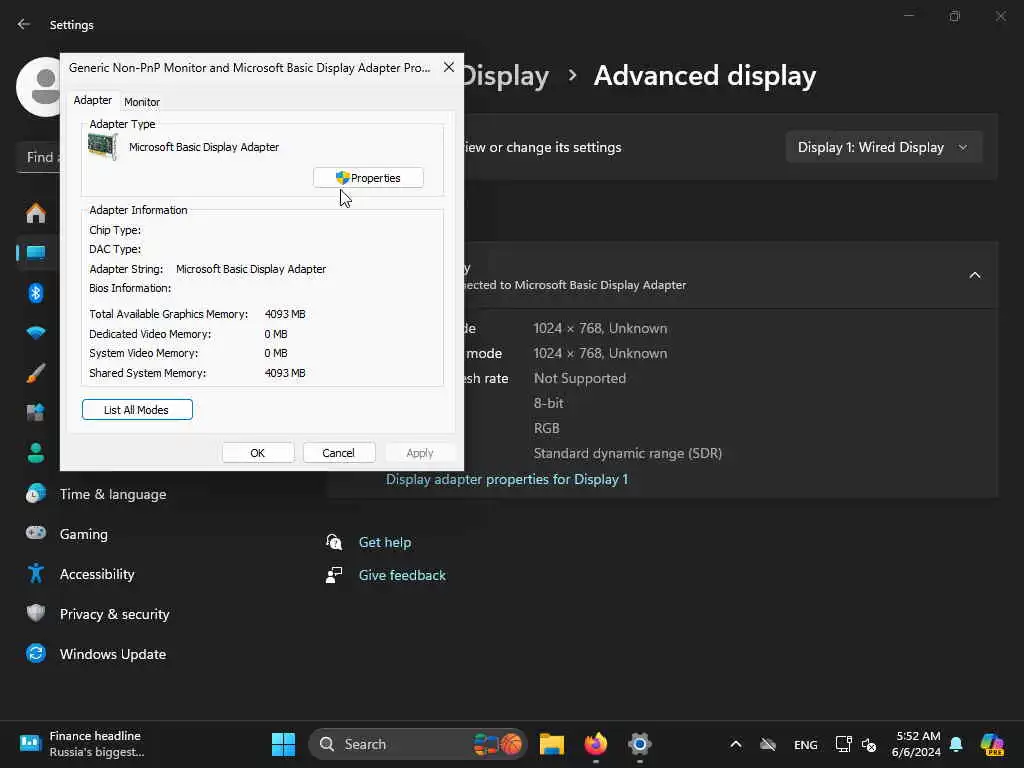This screenshot has width=1024, height=768.
Task: Click the user profile avatar picture
Action: [39, 87]
